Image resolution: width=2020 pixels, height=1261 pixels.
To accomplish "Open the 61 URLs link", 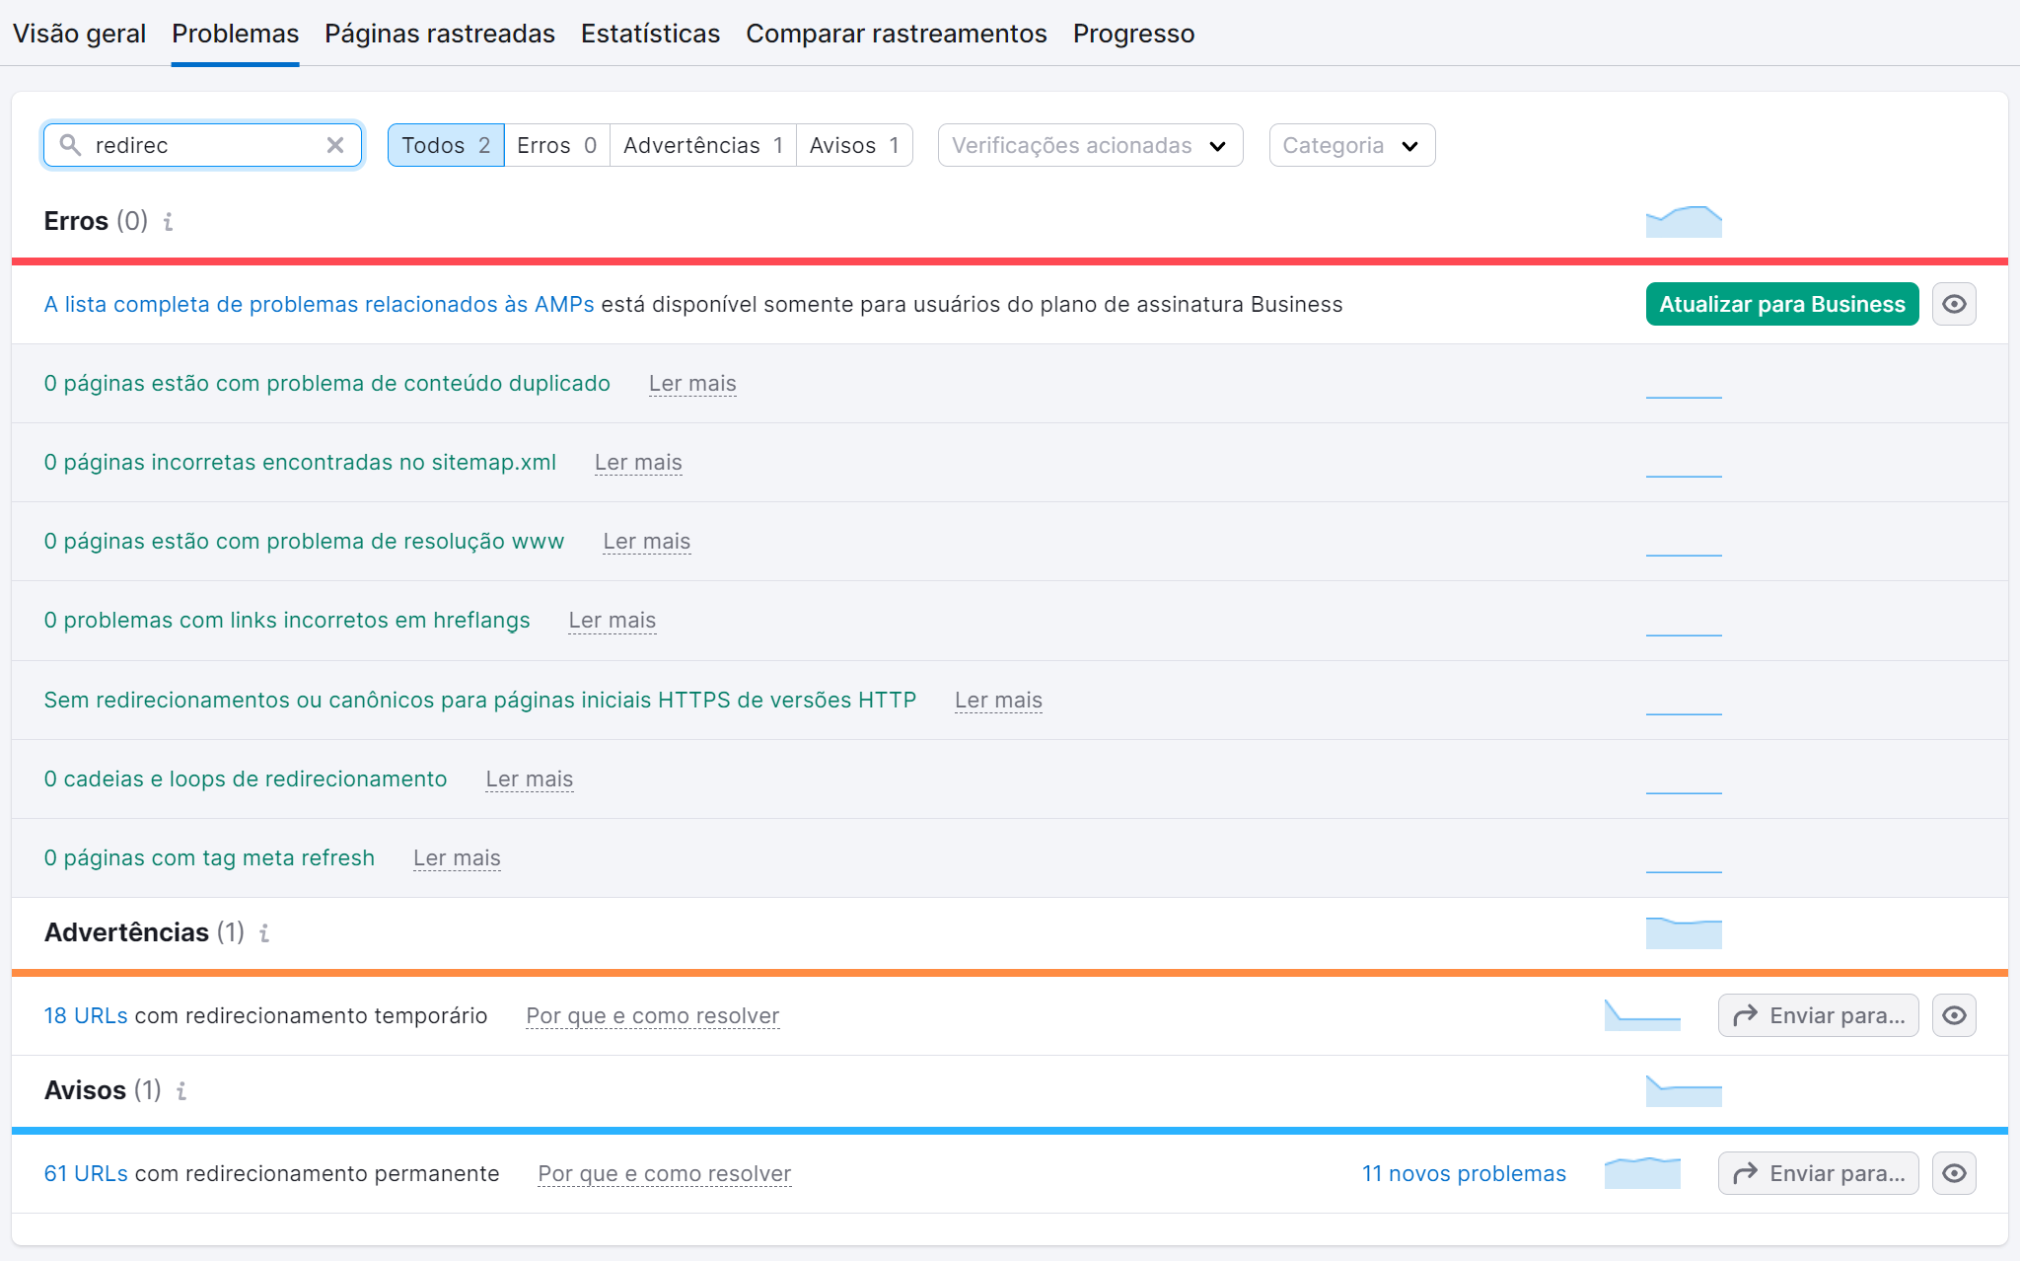I will (85, 1173).
